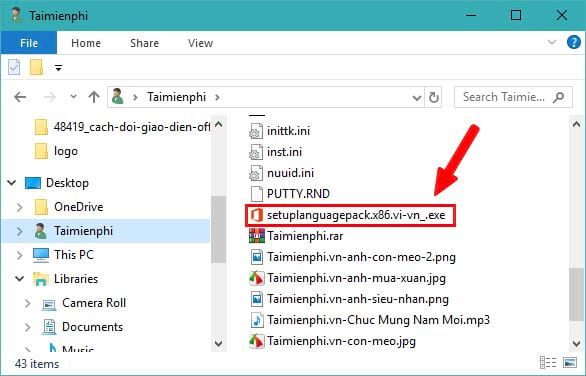This screenshot has width=586, height=376.
Task: Switch to the Share tab
Action: pyautogui.click(x=144, y=43)
